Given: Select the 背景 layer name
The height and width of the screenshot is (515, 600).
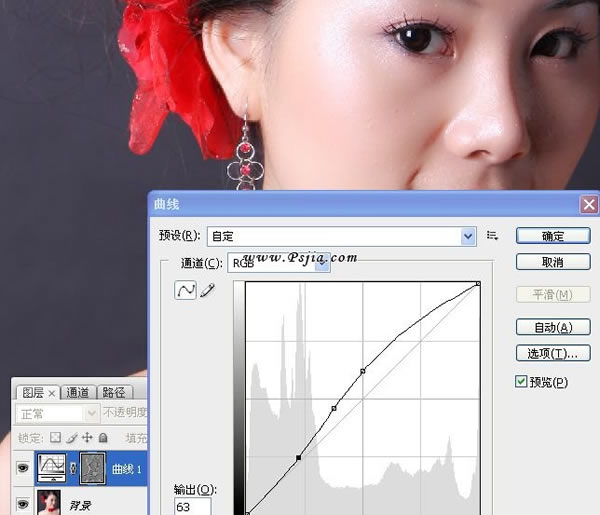Looking at the screenshot, I should tap(80, 505).
